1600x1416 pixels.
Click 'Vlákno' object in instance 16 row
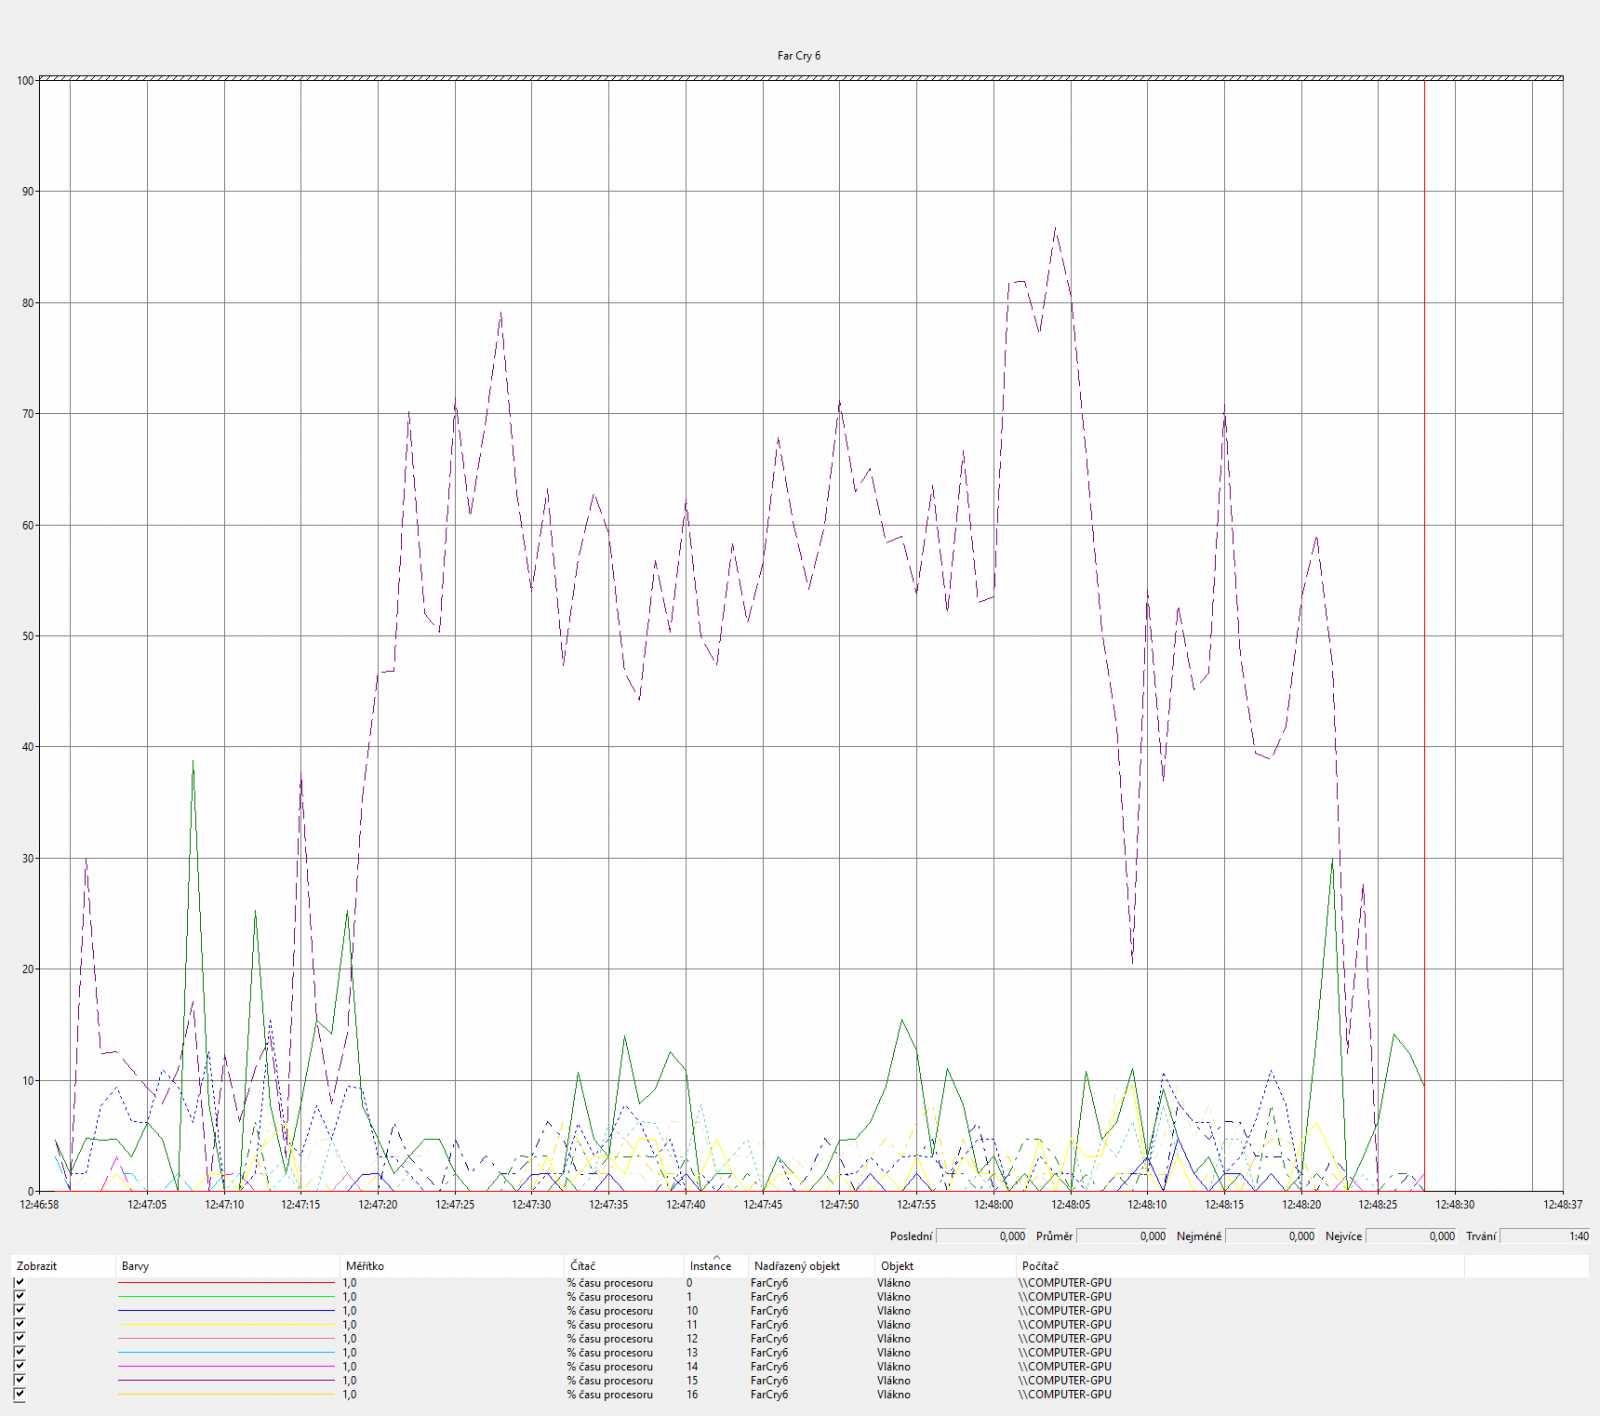tap(894, 1394)
